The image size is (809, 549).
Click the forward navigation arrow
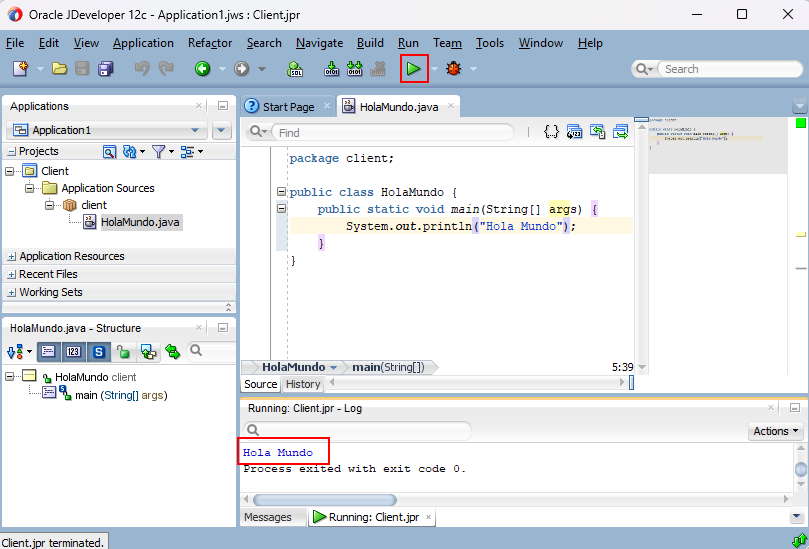(241, 69)
